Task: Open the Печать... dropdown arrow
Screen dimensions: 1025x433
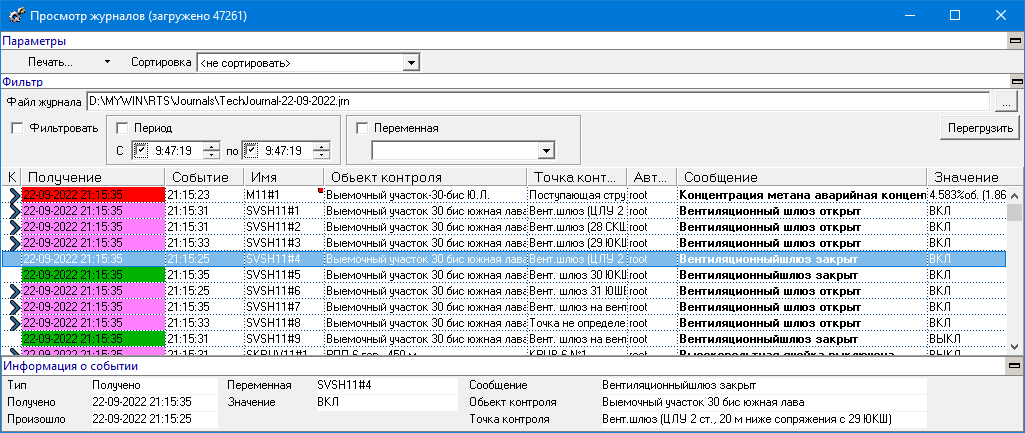Action: 108,63
